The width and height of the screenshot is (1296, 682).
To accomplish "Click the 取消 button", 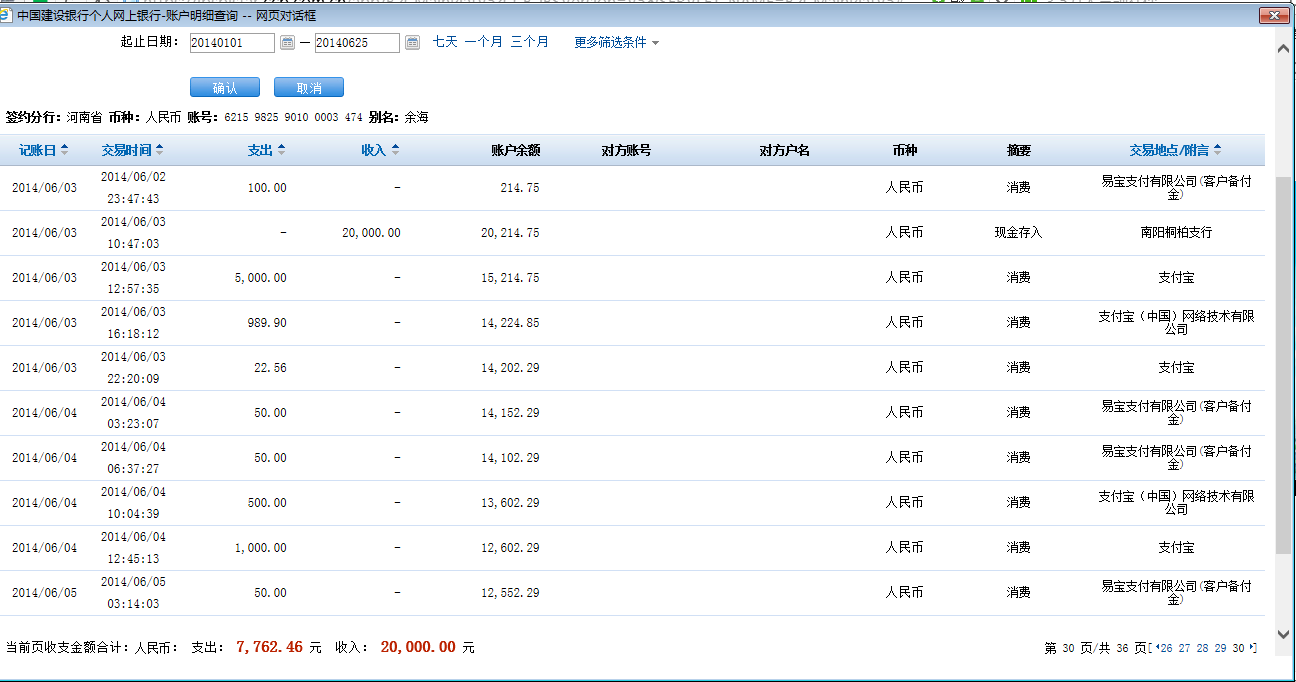I will [309, 88].
